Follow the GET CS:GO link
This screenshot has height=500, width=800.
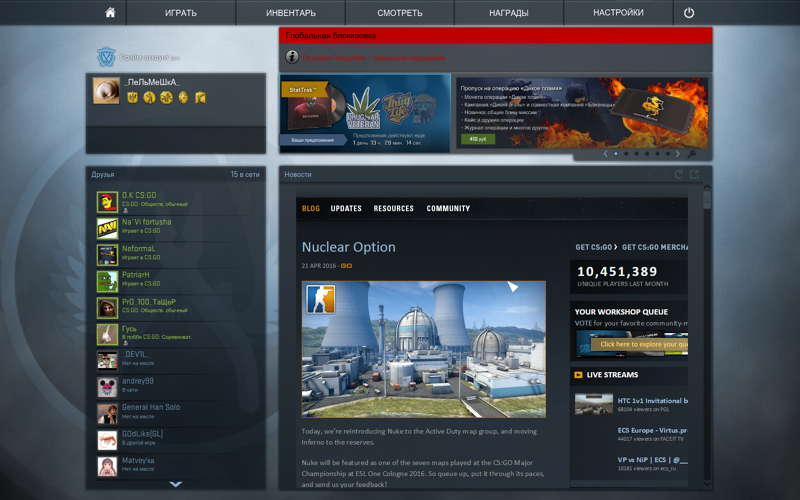[596, 247]
